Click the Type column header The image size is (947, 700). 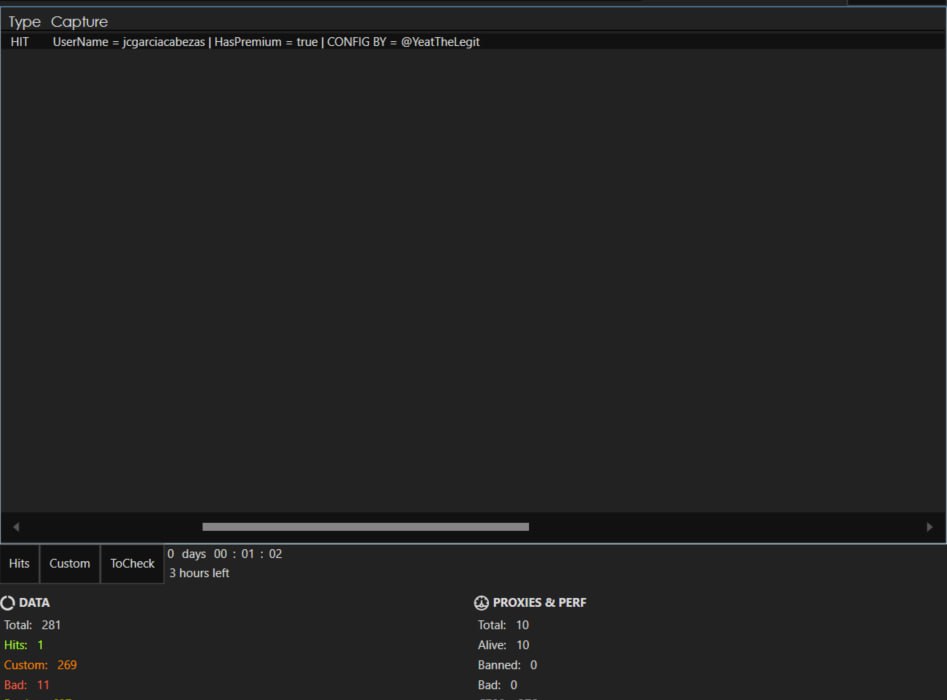(x=24, y=22)
